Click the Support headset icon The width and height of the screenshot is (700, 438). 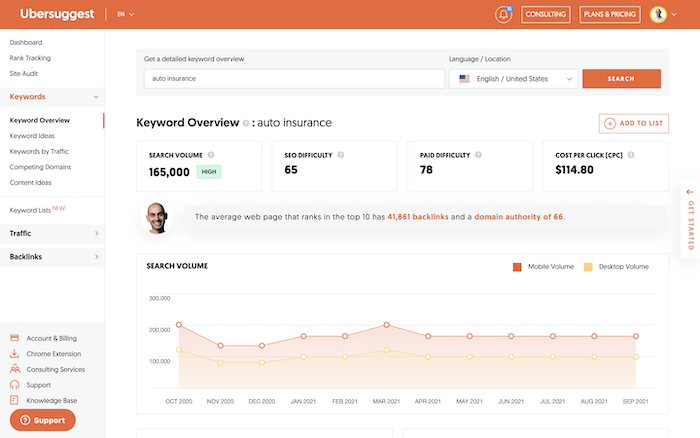[x=14, y=385]
